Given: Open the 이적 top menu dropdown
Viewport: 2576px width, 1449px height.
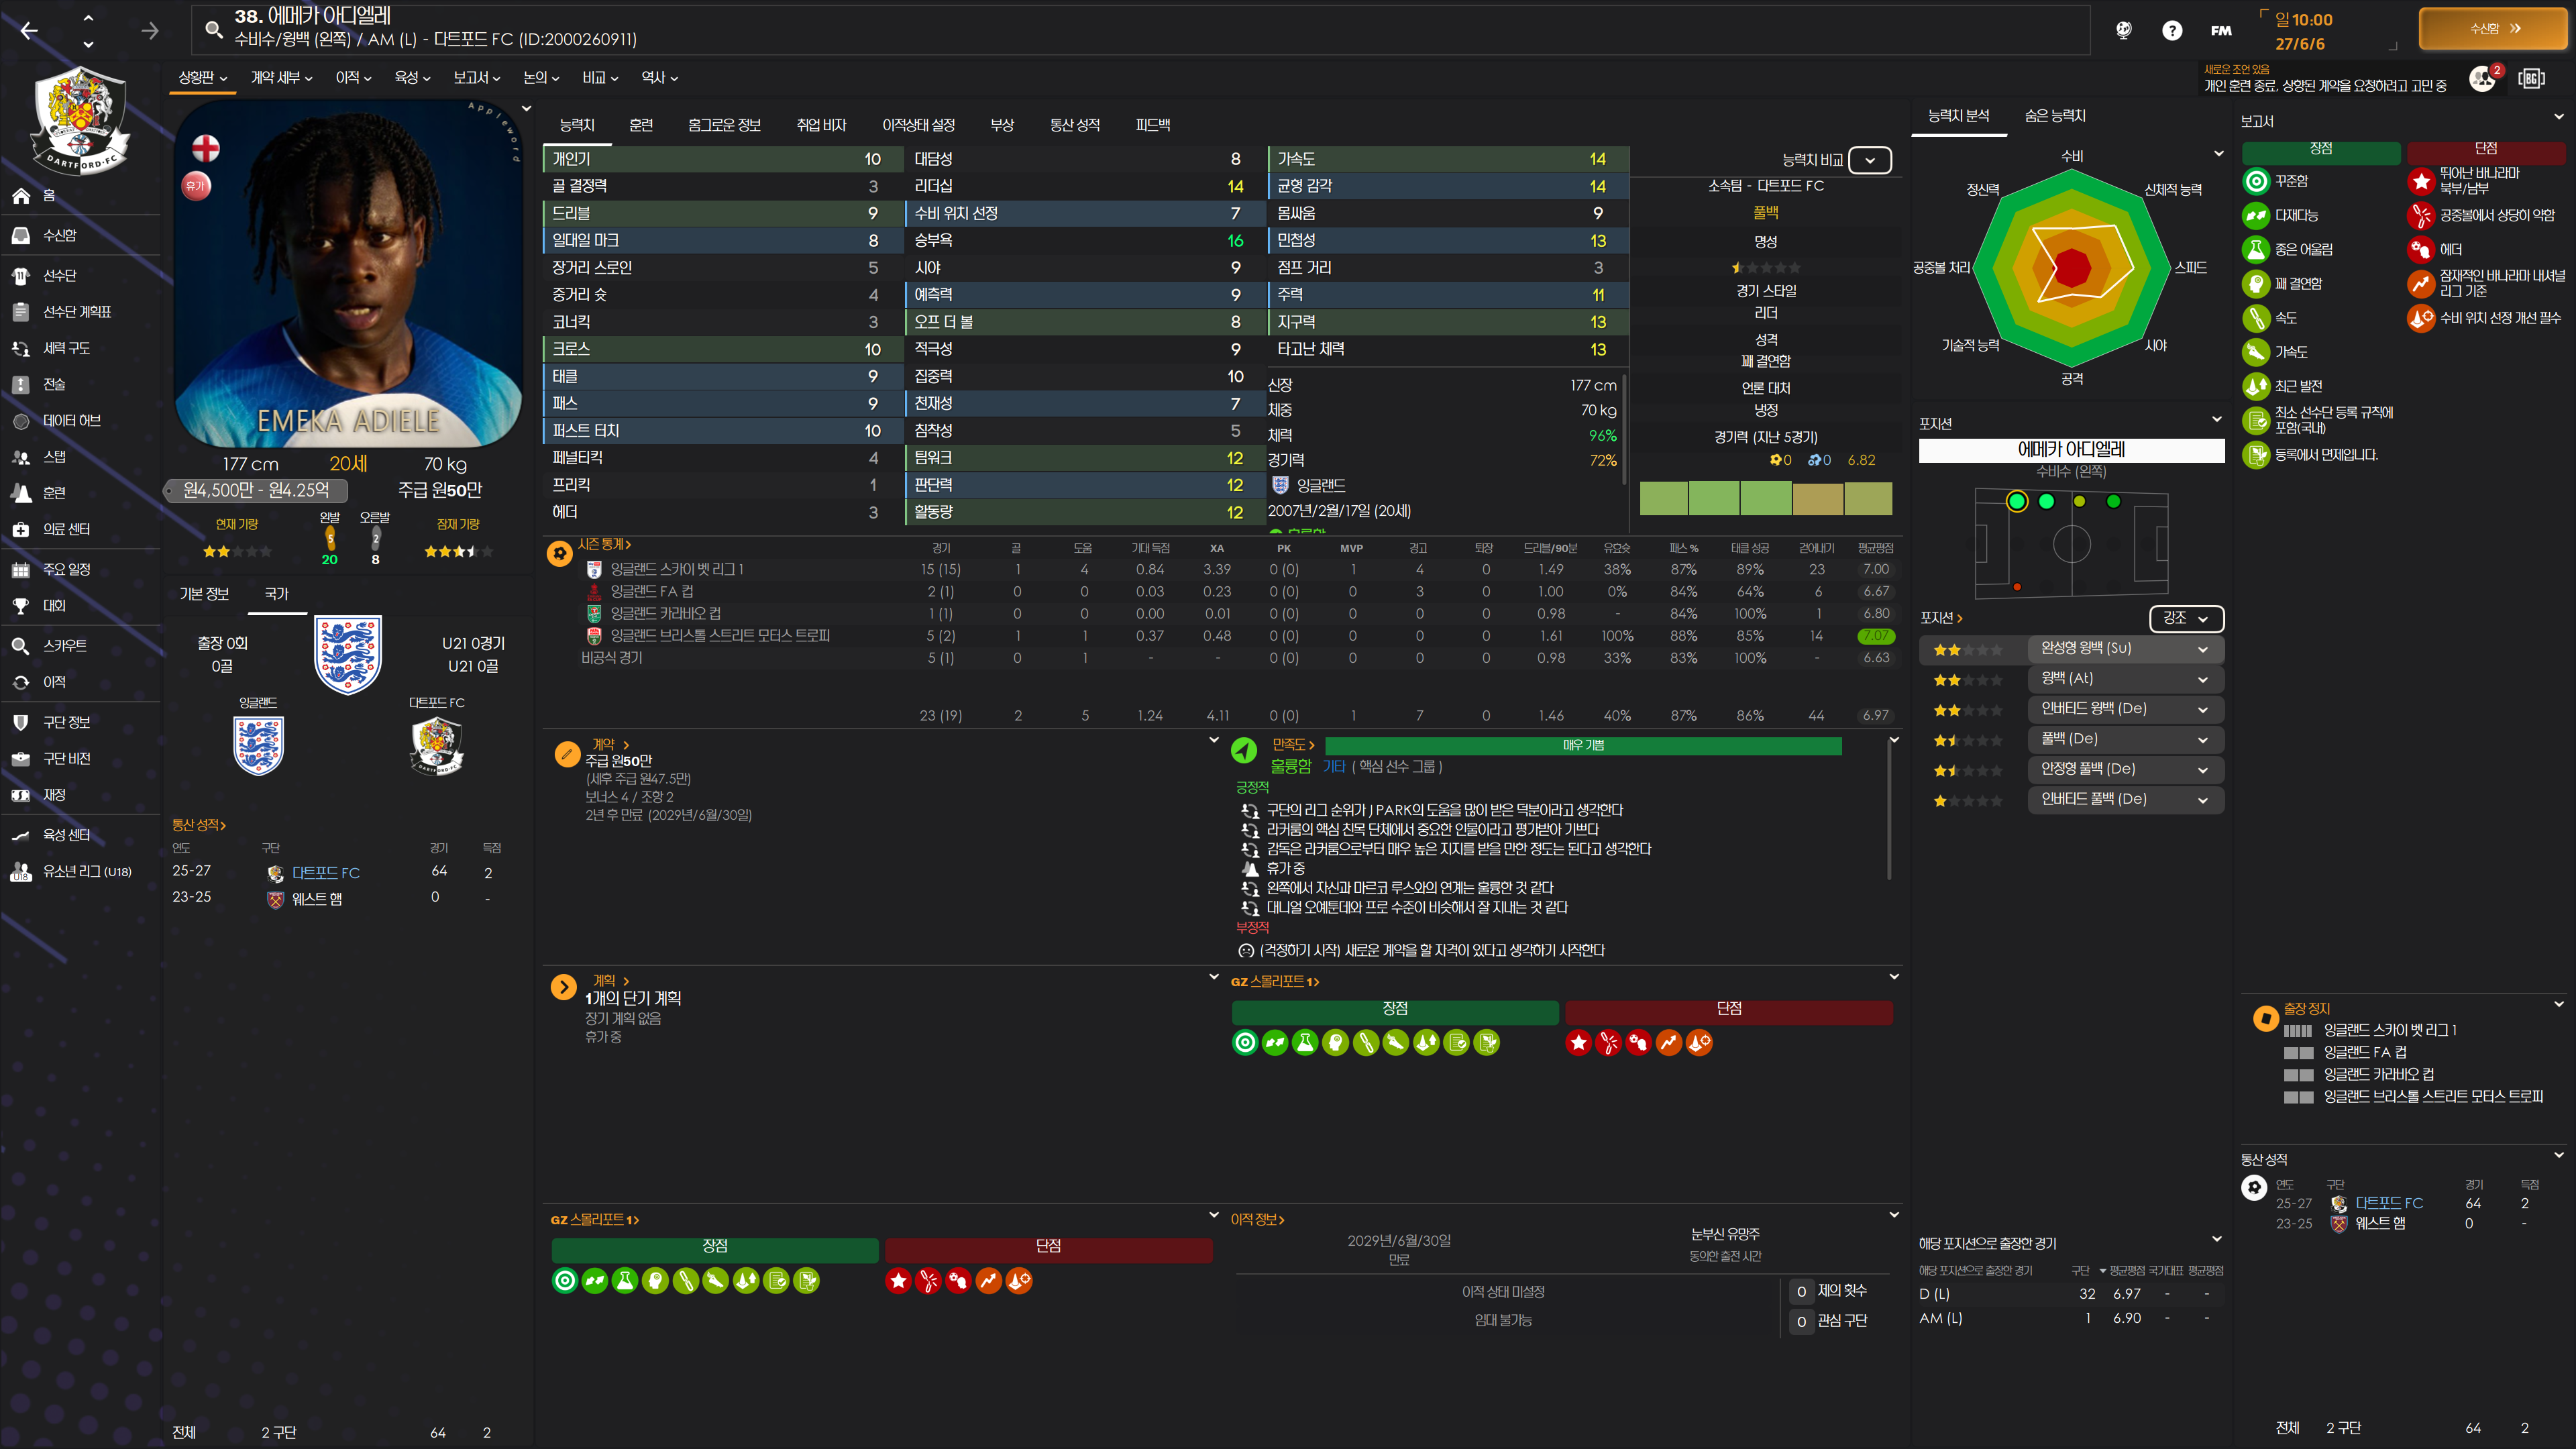Looking at the screenshot, I should pos(353,78).
